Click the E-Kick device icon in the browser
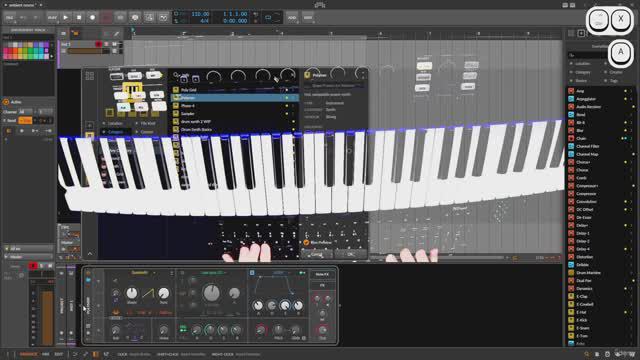 [571, 320]
